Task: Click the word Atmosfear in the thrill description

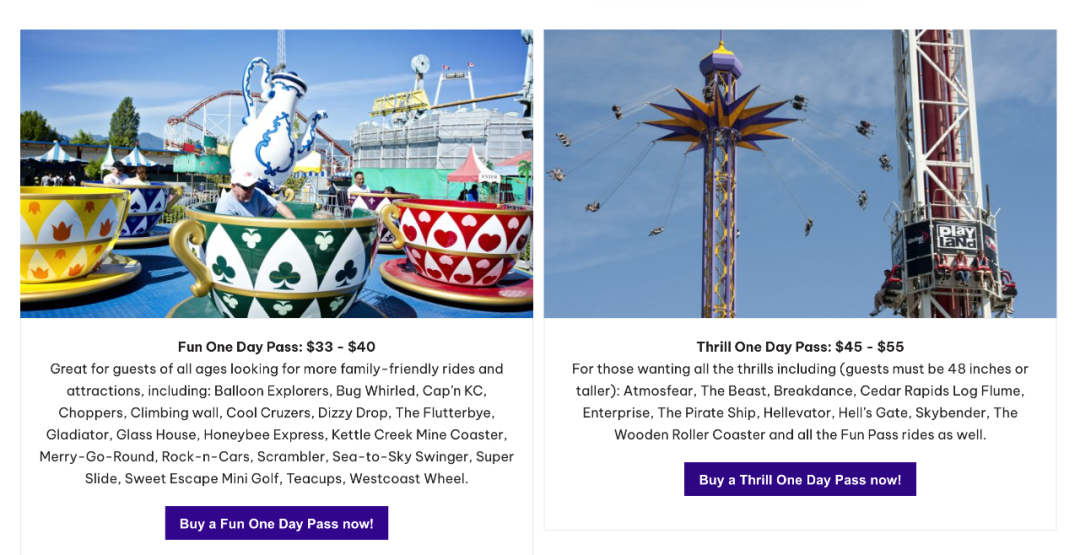Action: point(658,390)
